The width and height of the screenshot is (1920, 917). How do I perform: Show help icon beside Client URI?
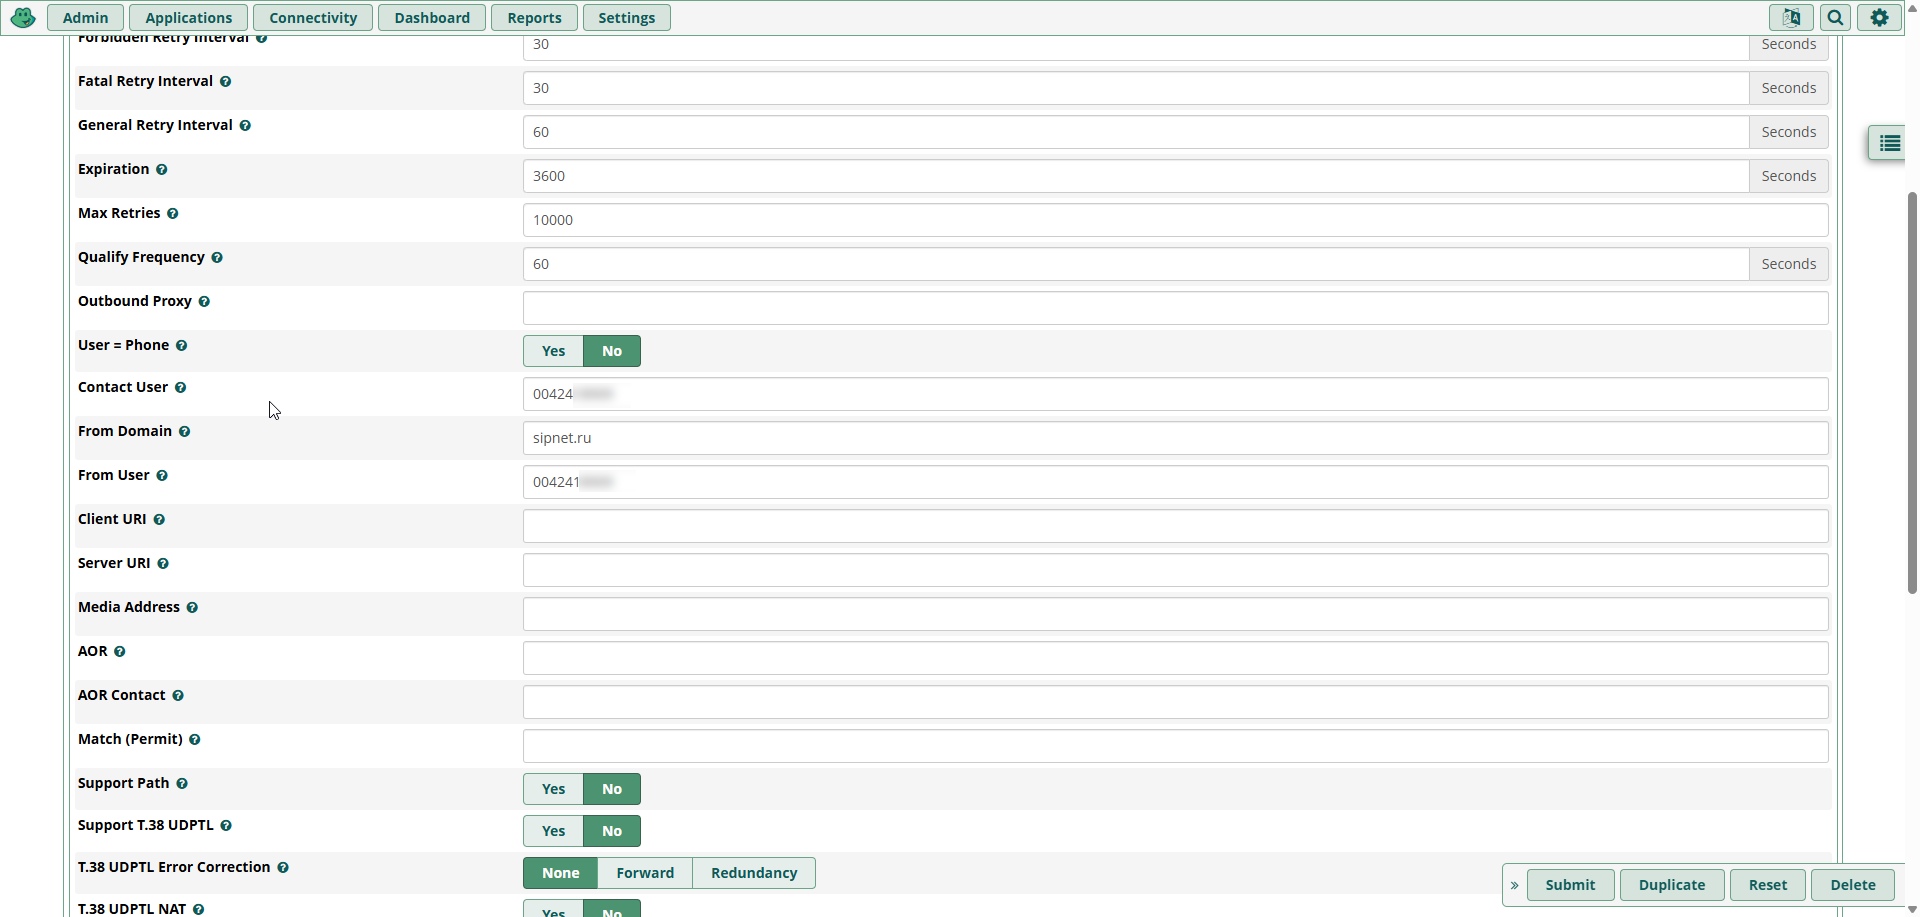[x=159, y=520]
